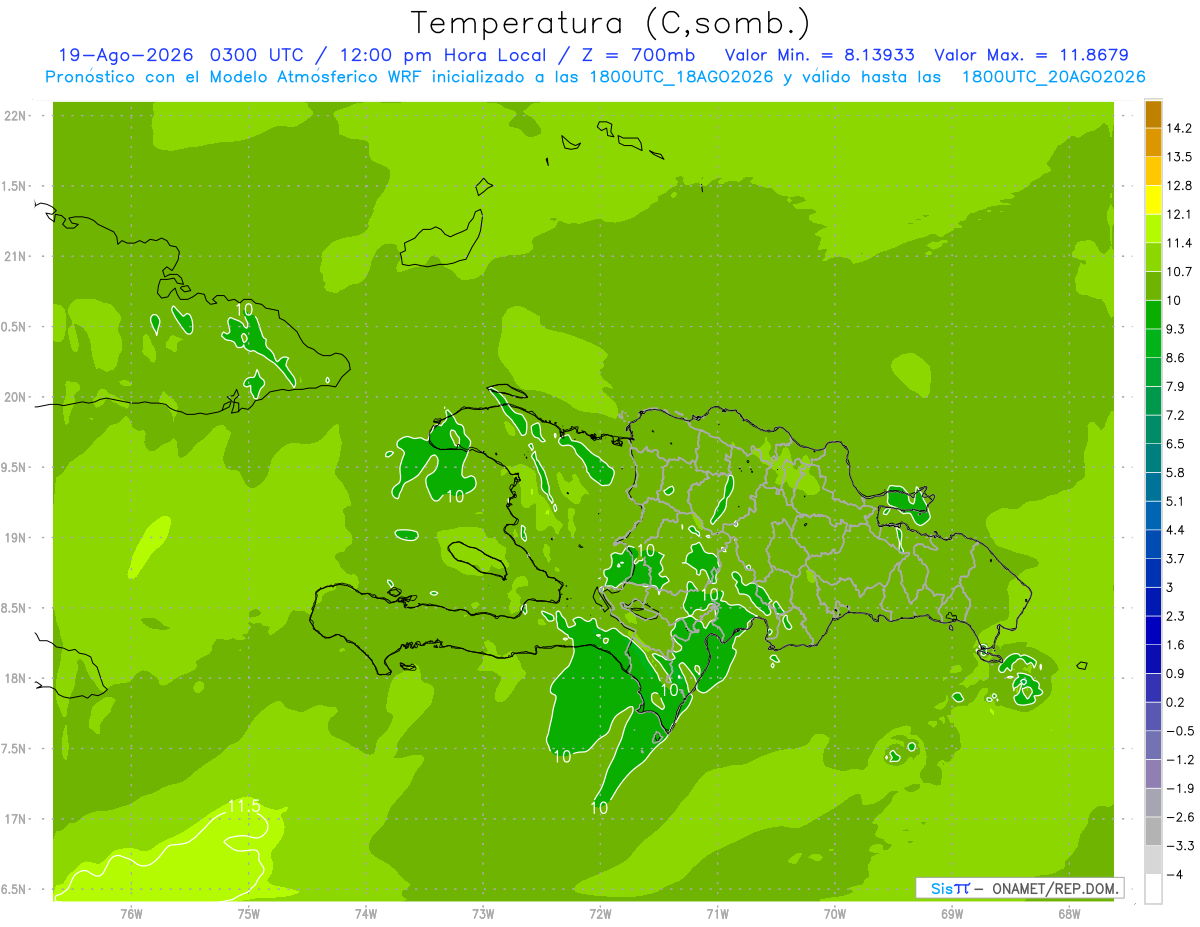Click the "4.4" colorbar label
Image resolution: width=1200 pixels, height=927 pixels.
(x=1177, y=530)
